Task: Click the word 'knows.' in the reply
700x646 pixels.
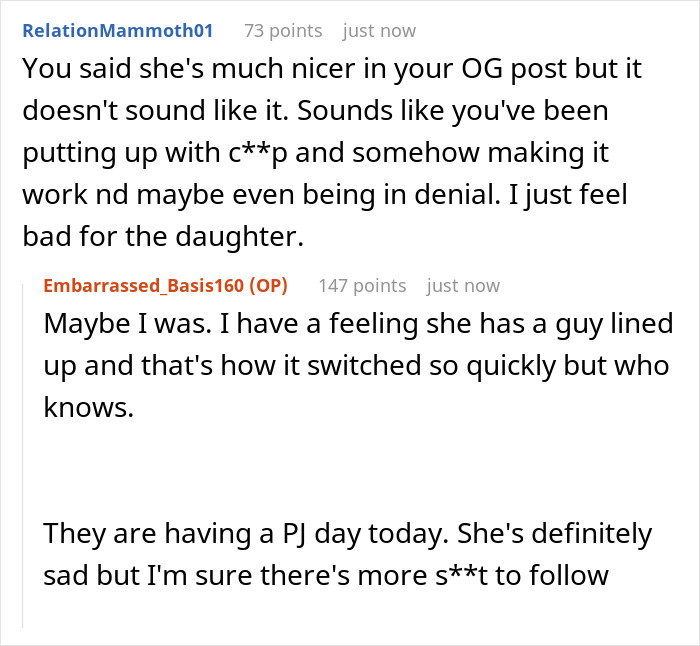Action: coord(88,407)
